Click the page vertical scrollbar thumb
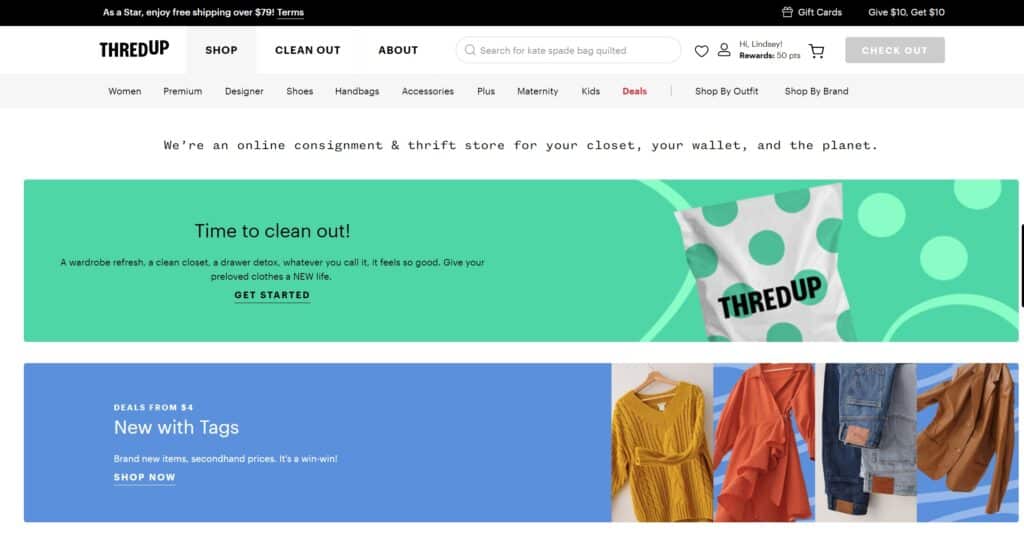This screenshot has height=540, width=1024. (1021, 266)
